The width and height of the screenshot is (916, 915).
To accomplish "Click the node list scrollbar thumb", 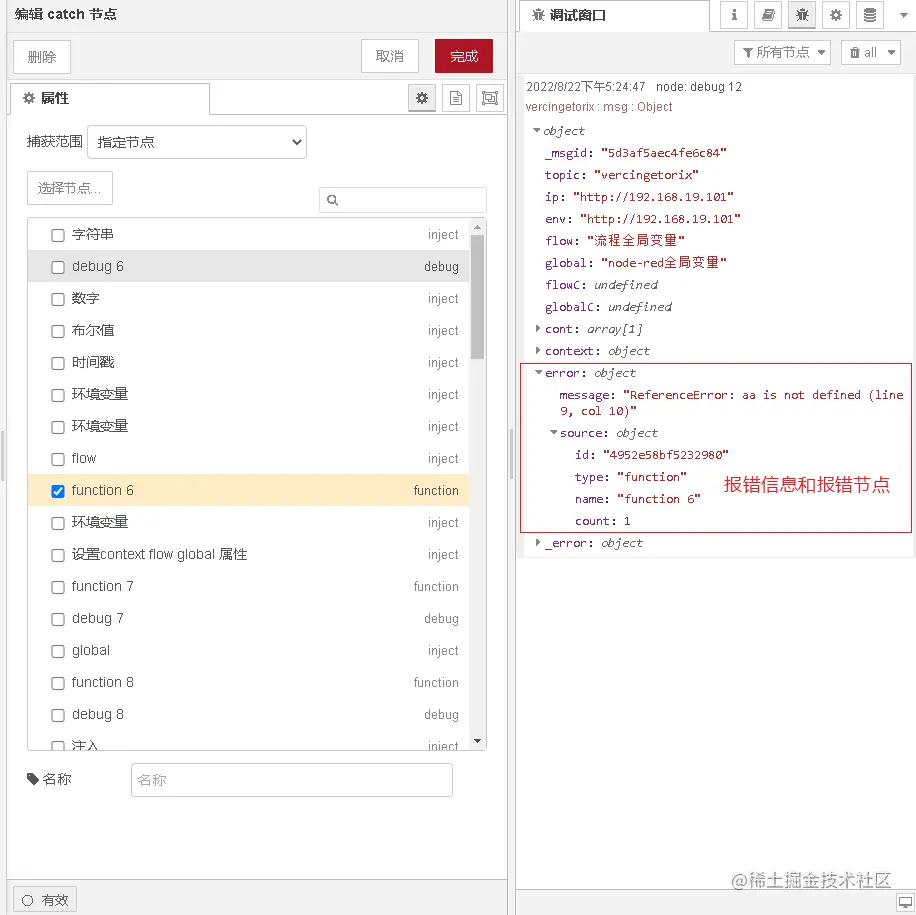I will pyautogui.click(x=477, y=297).
